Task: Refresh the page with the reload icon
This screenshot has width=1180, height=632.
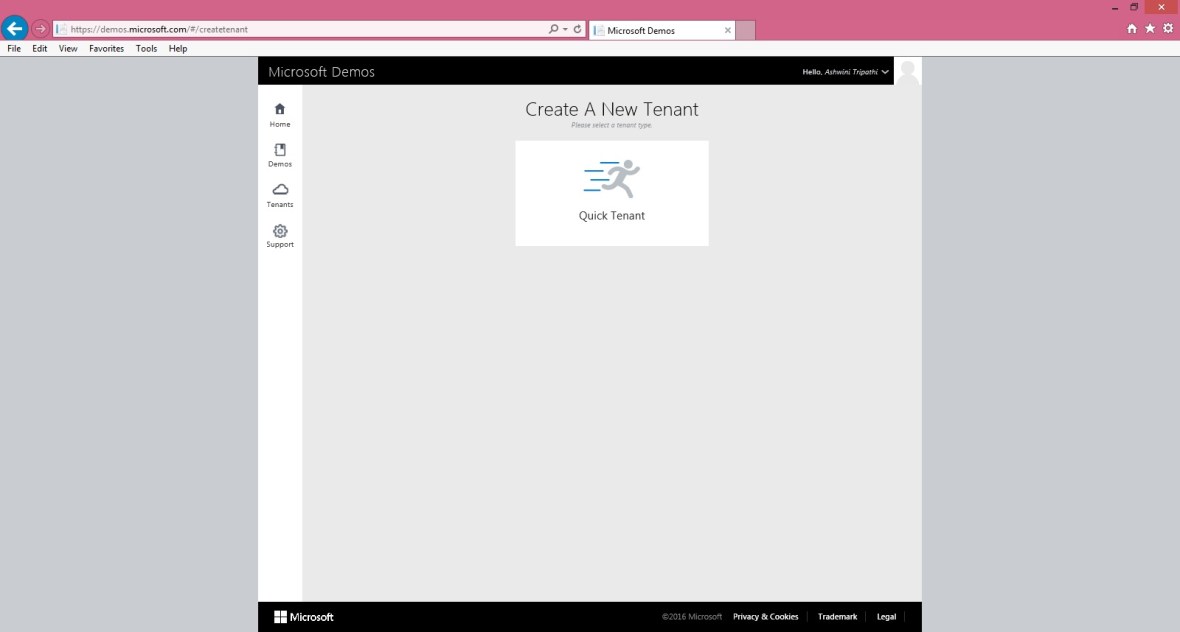Action: (x=577, y=29)
